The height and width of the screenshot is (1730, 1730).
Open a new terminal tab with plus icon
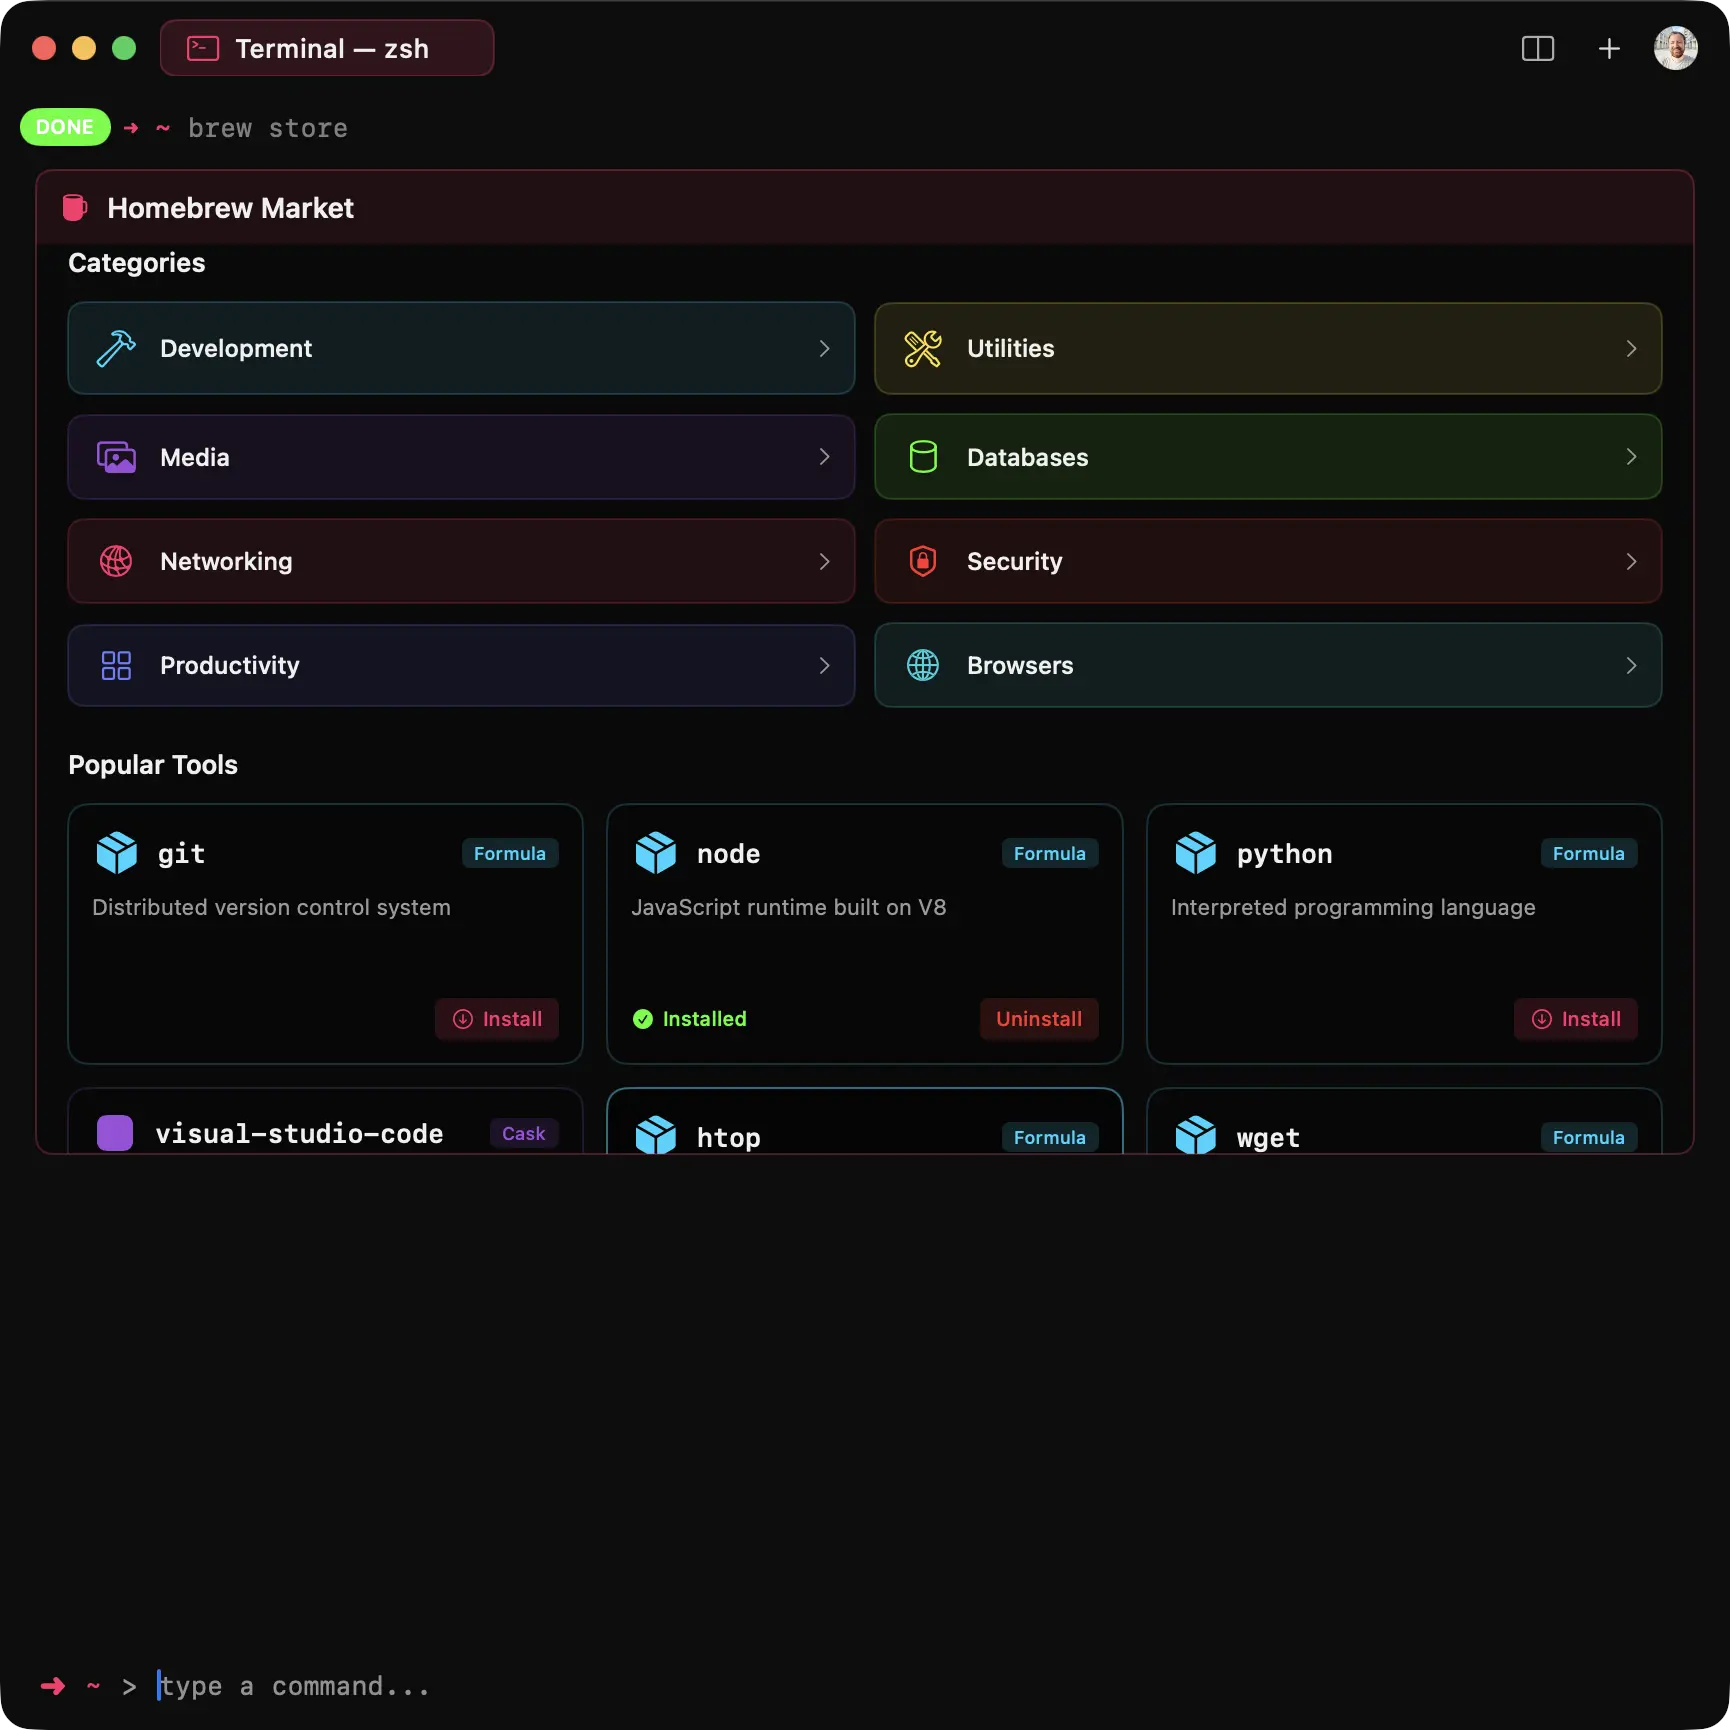(1608, 49)
